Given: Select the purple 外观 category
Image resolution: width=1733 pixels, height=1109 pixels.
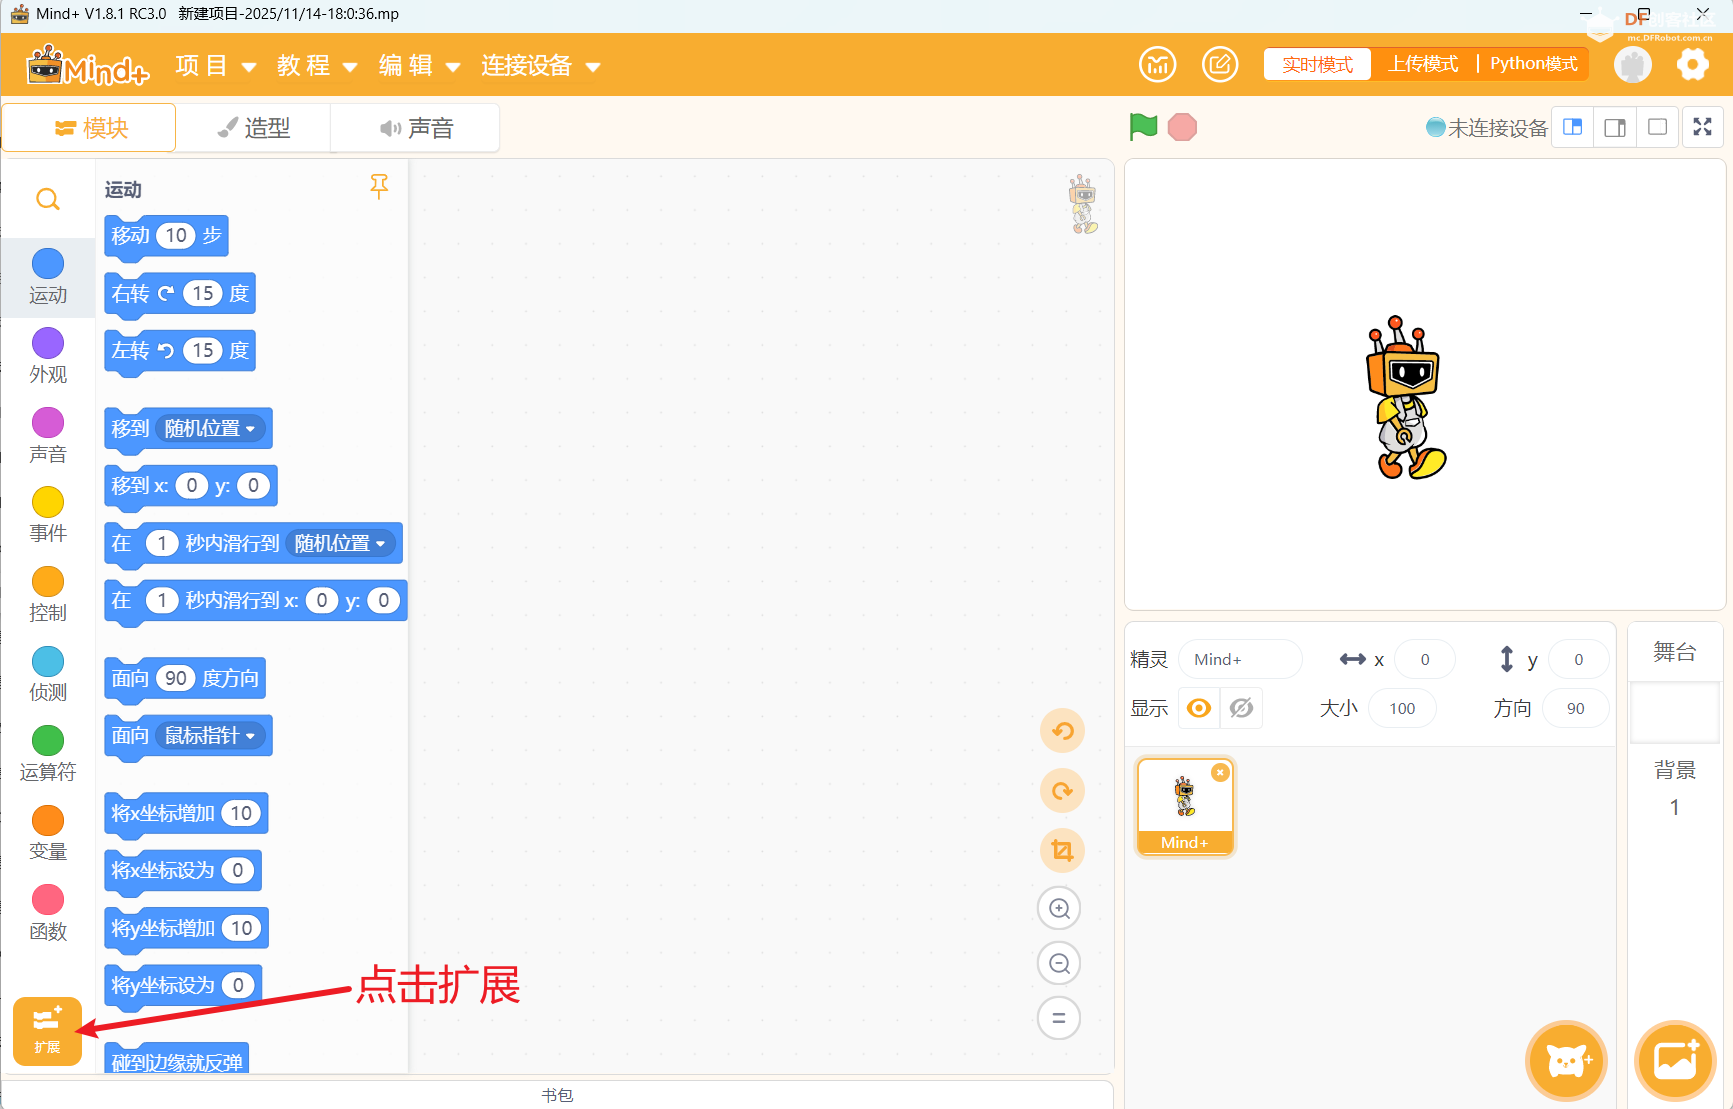Looking at the screenshot, I should click(x=48, y=355).
